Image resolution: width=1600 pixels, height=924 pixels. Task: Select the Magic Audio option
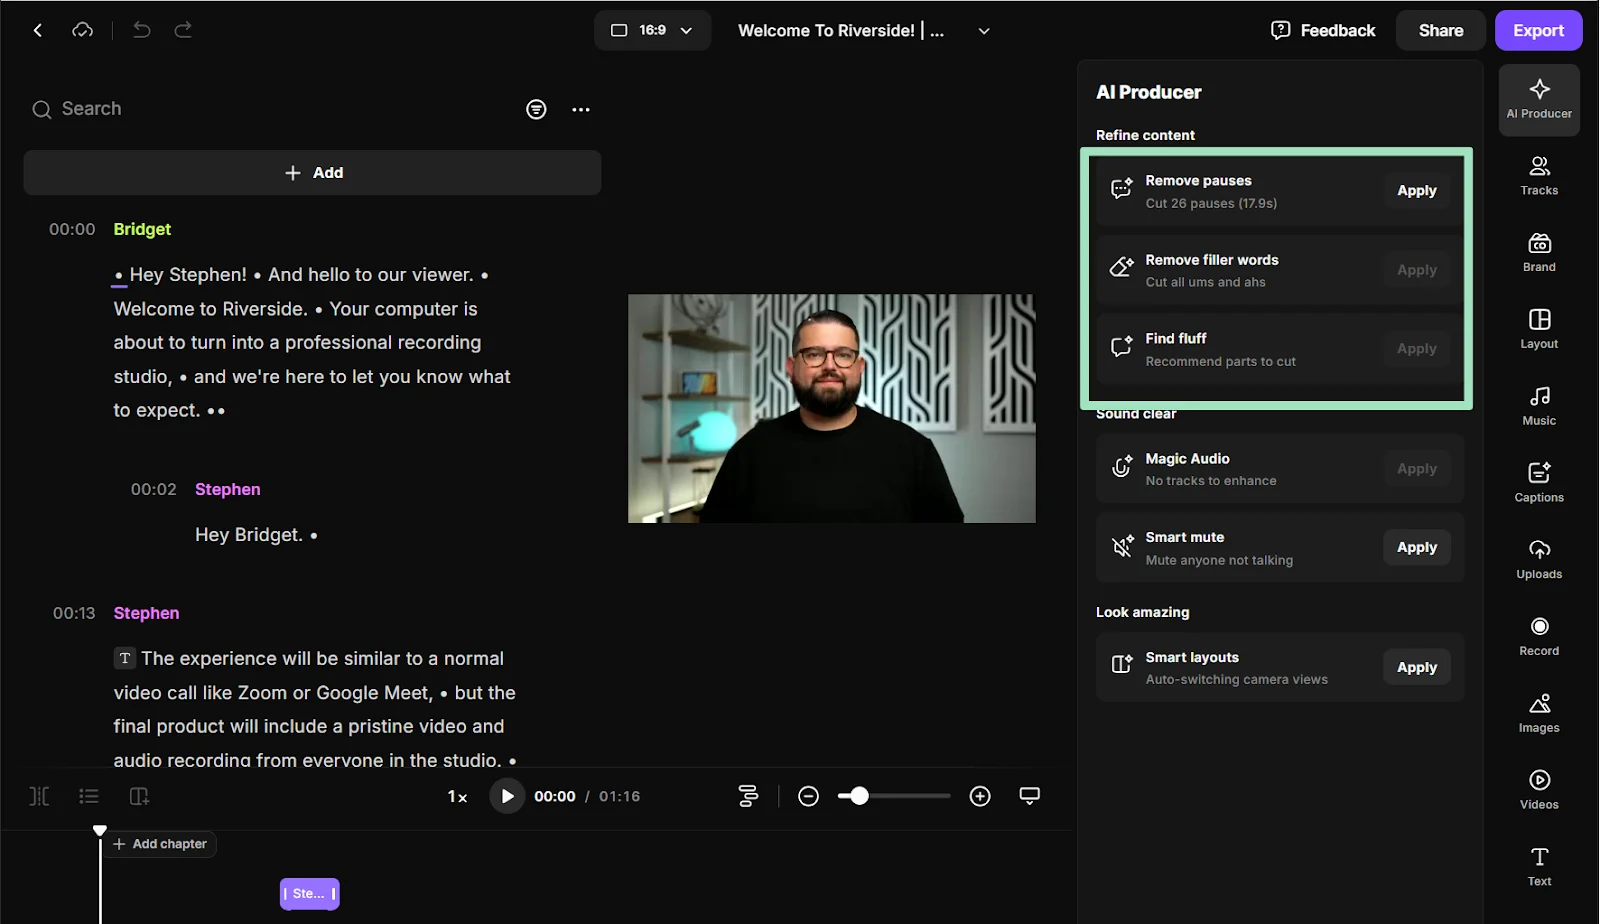[1280, 469]
